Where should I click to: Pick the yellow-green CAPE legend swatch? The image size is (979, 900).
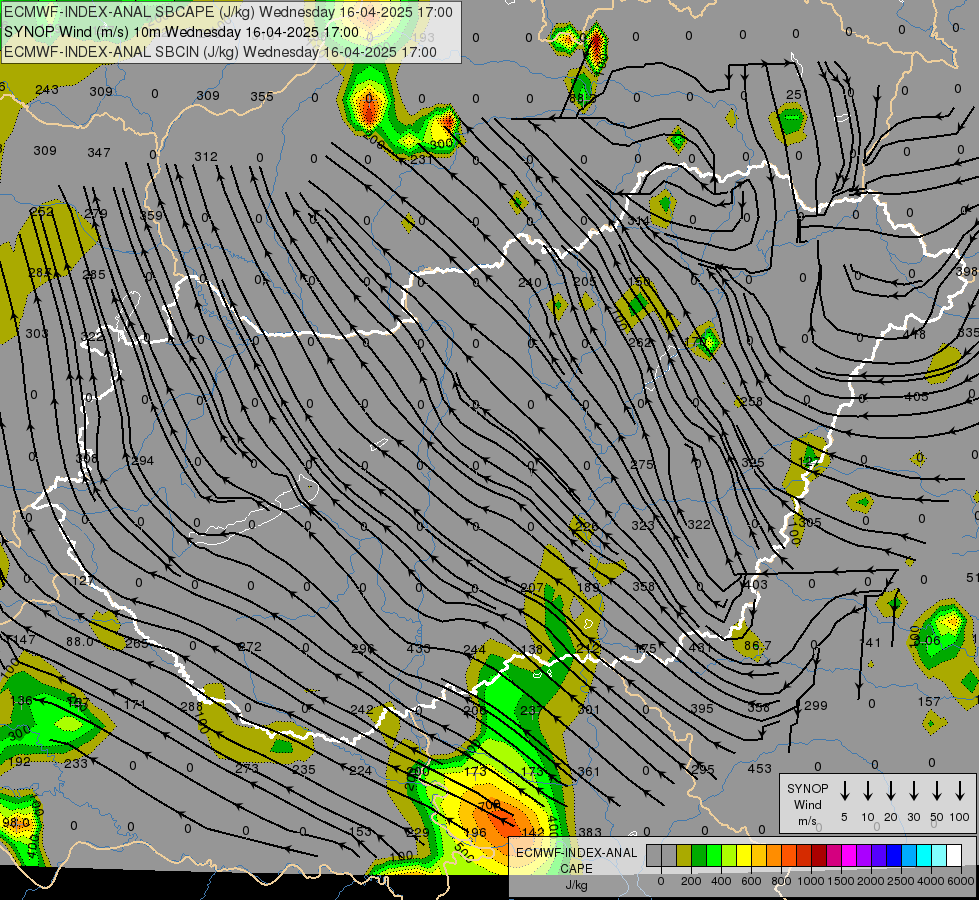coord(729,855)
